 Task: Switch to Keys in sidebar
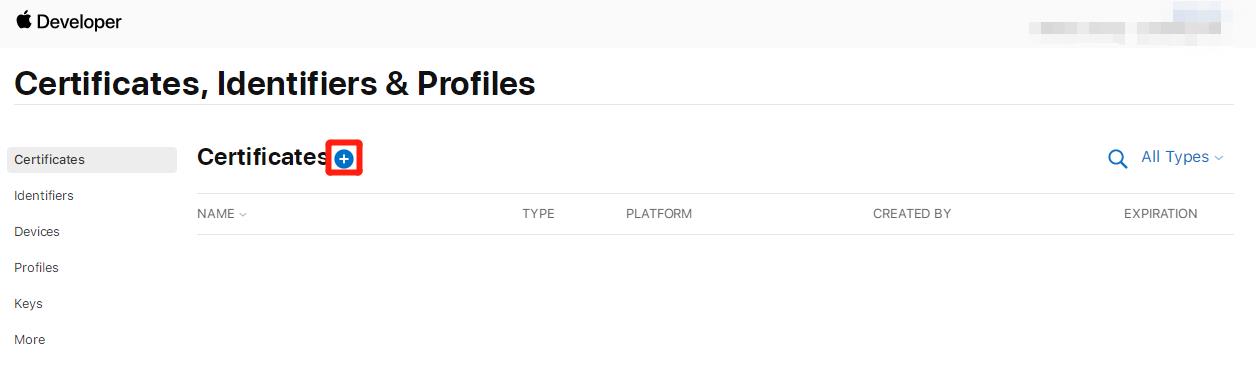coord(28,304)
